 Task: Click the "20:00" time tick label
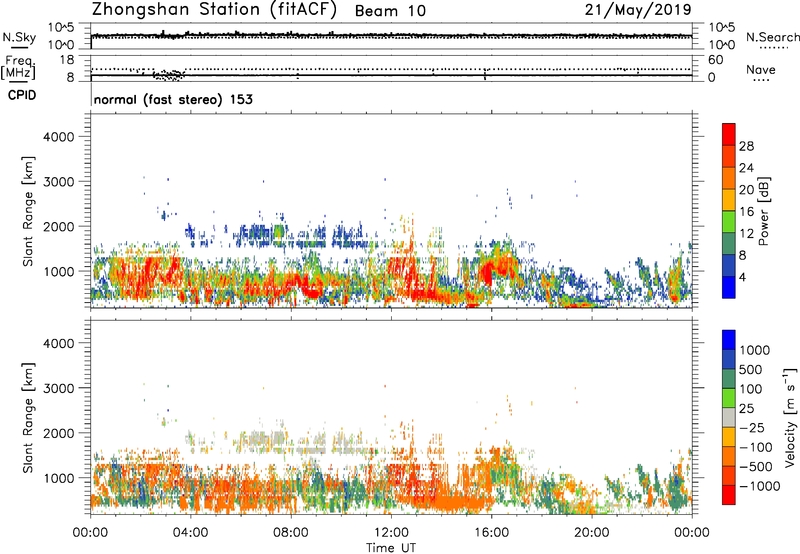[x=591, y=533]
